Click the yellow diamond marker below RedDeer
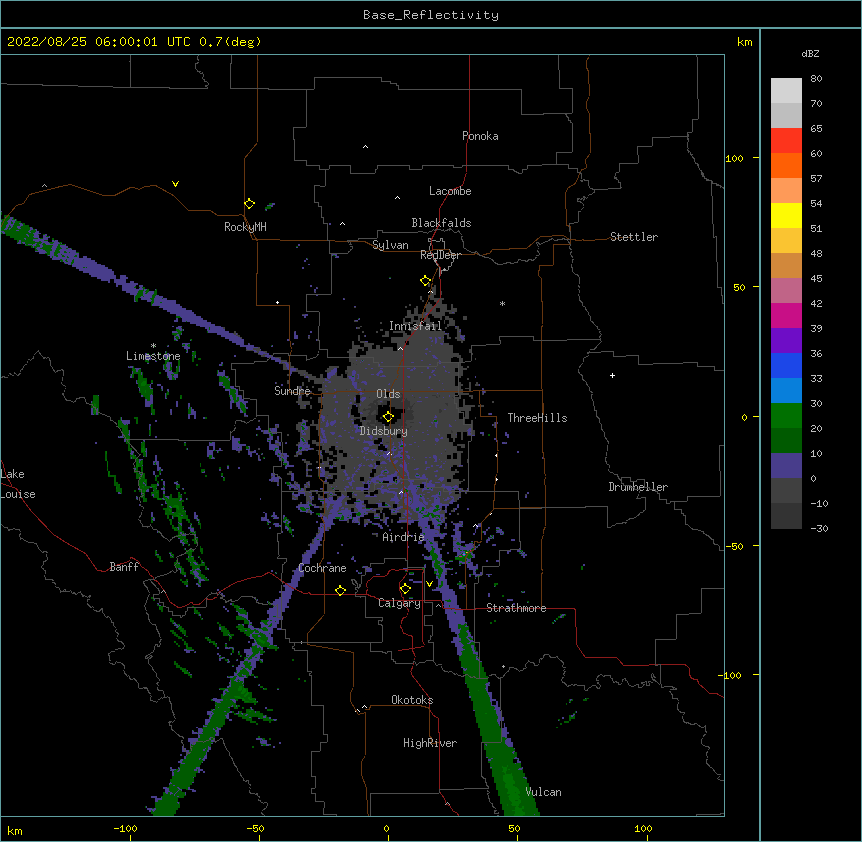Screen dimensions: 862x842 point(426,281)
